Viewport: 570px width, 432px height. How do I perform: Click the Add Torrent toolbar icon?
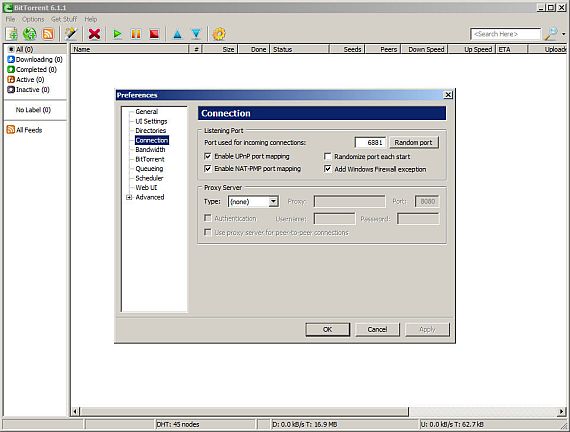pos(12,34)
